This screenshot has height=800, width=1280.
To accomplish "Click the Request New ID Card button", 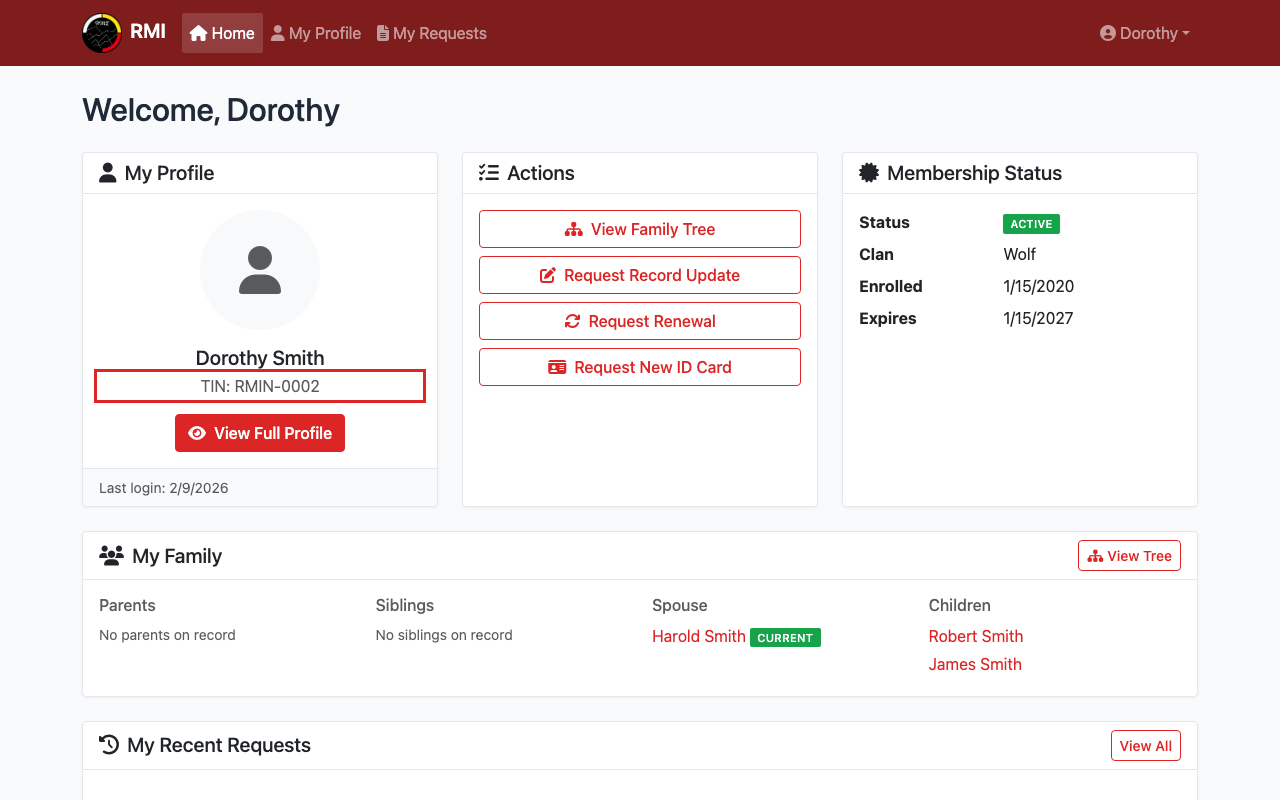I will coord(640,367).
